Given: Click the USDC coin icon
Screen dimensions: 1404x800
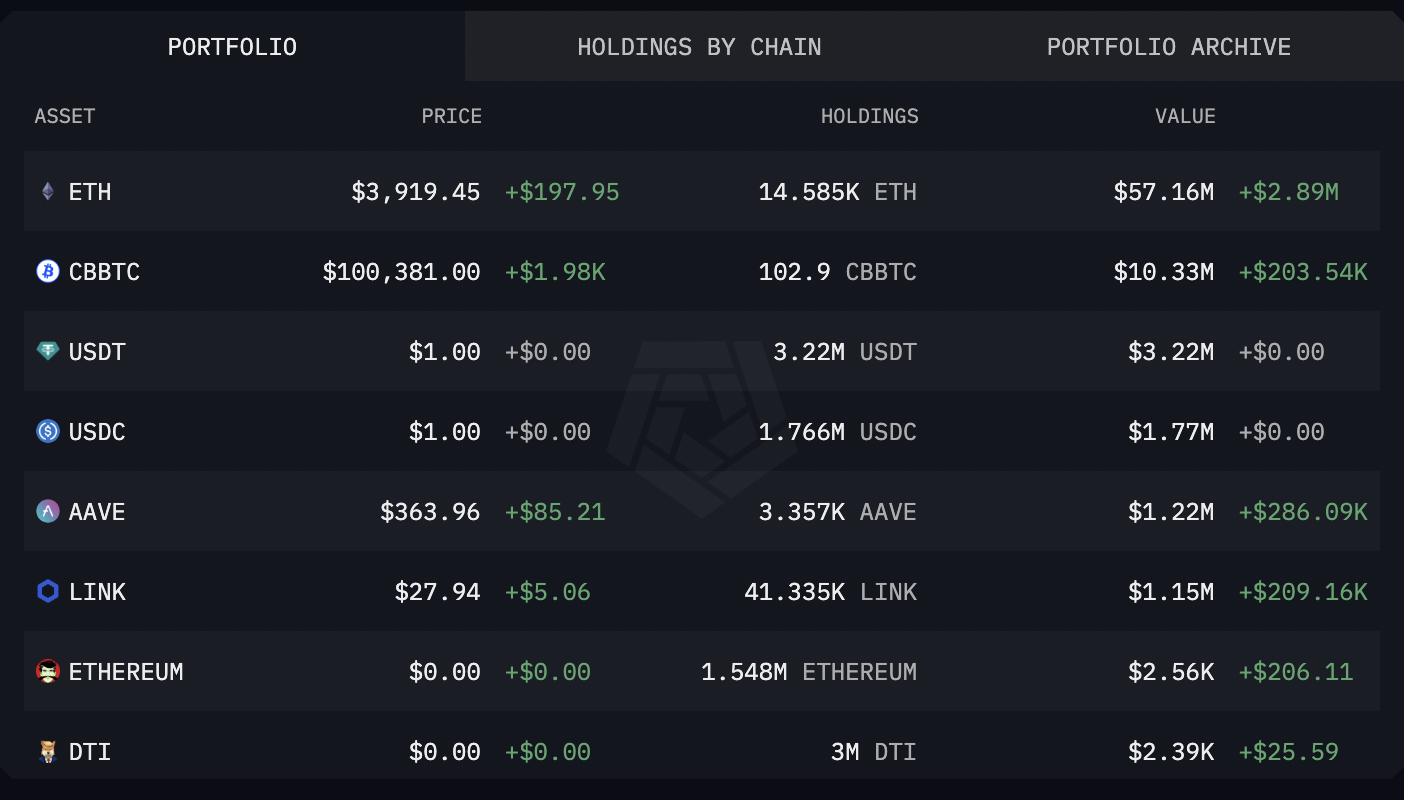Looking at the screenshot, I should point(48,431).
